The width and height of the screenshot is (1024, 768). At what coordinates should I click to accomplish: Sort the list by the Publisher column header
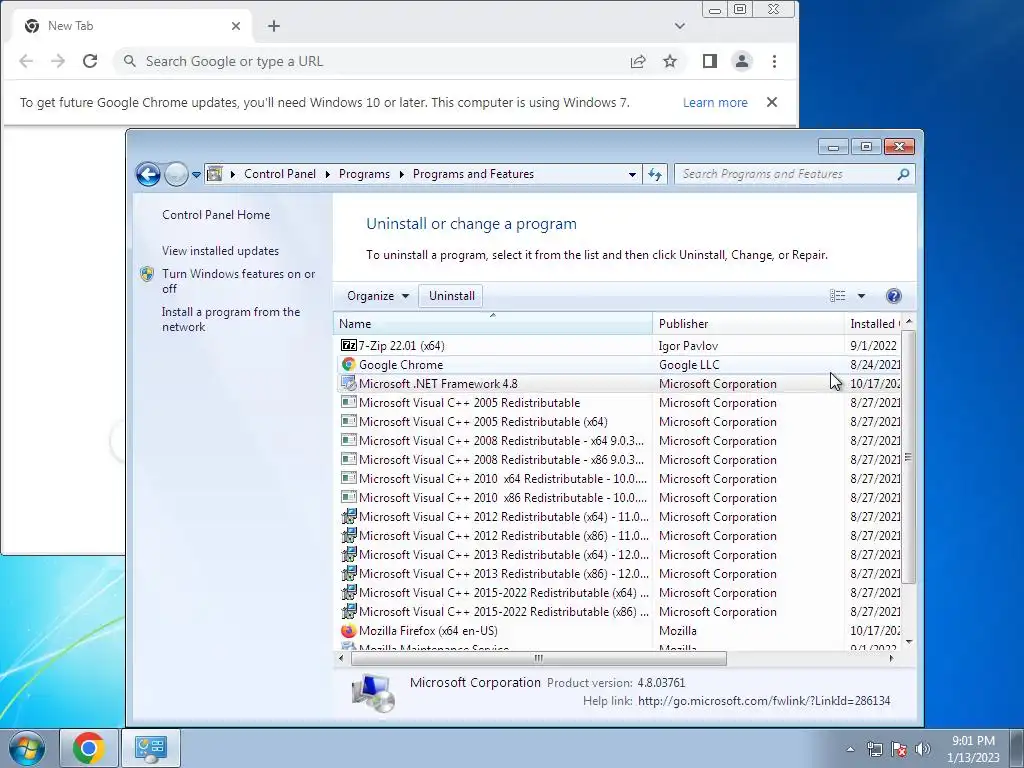748,323
